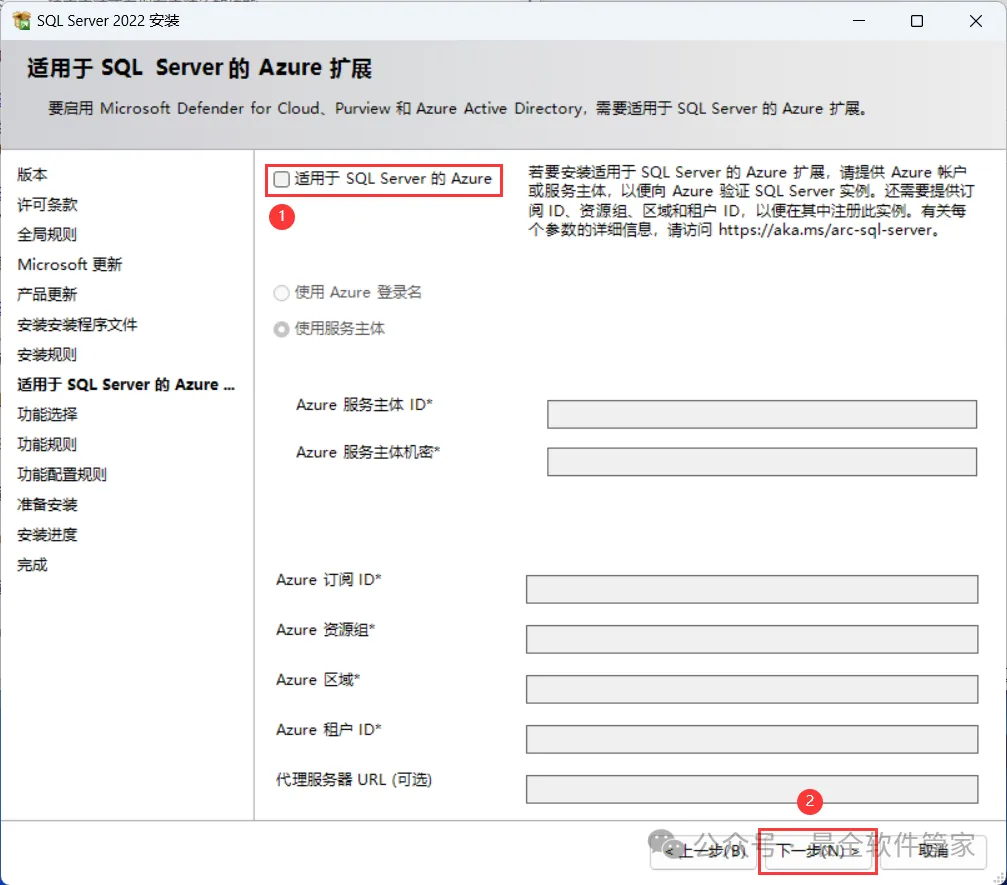Click the 下一步(N) button

tap(818, 851)
